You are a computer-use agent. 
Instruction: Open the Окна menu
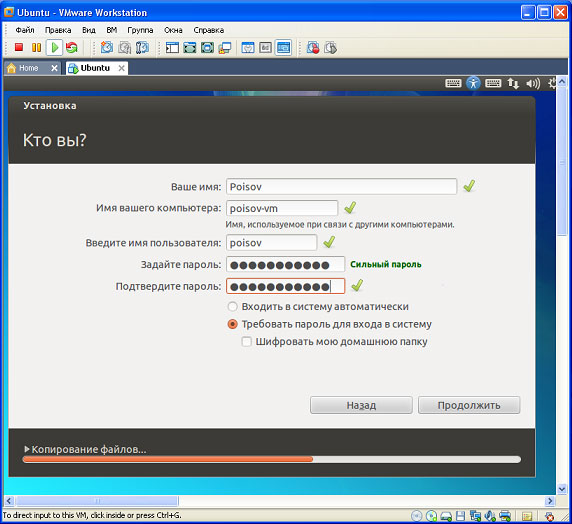[x=173, y=30]
